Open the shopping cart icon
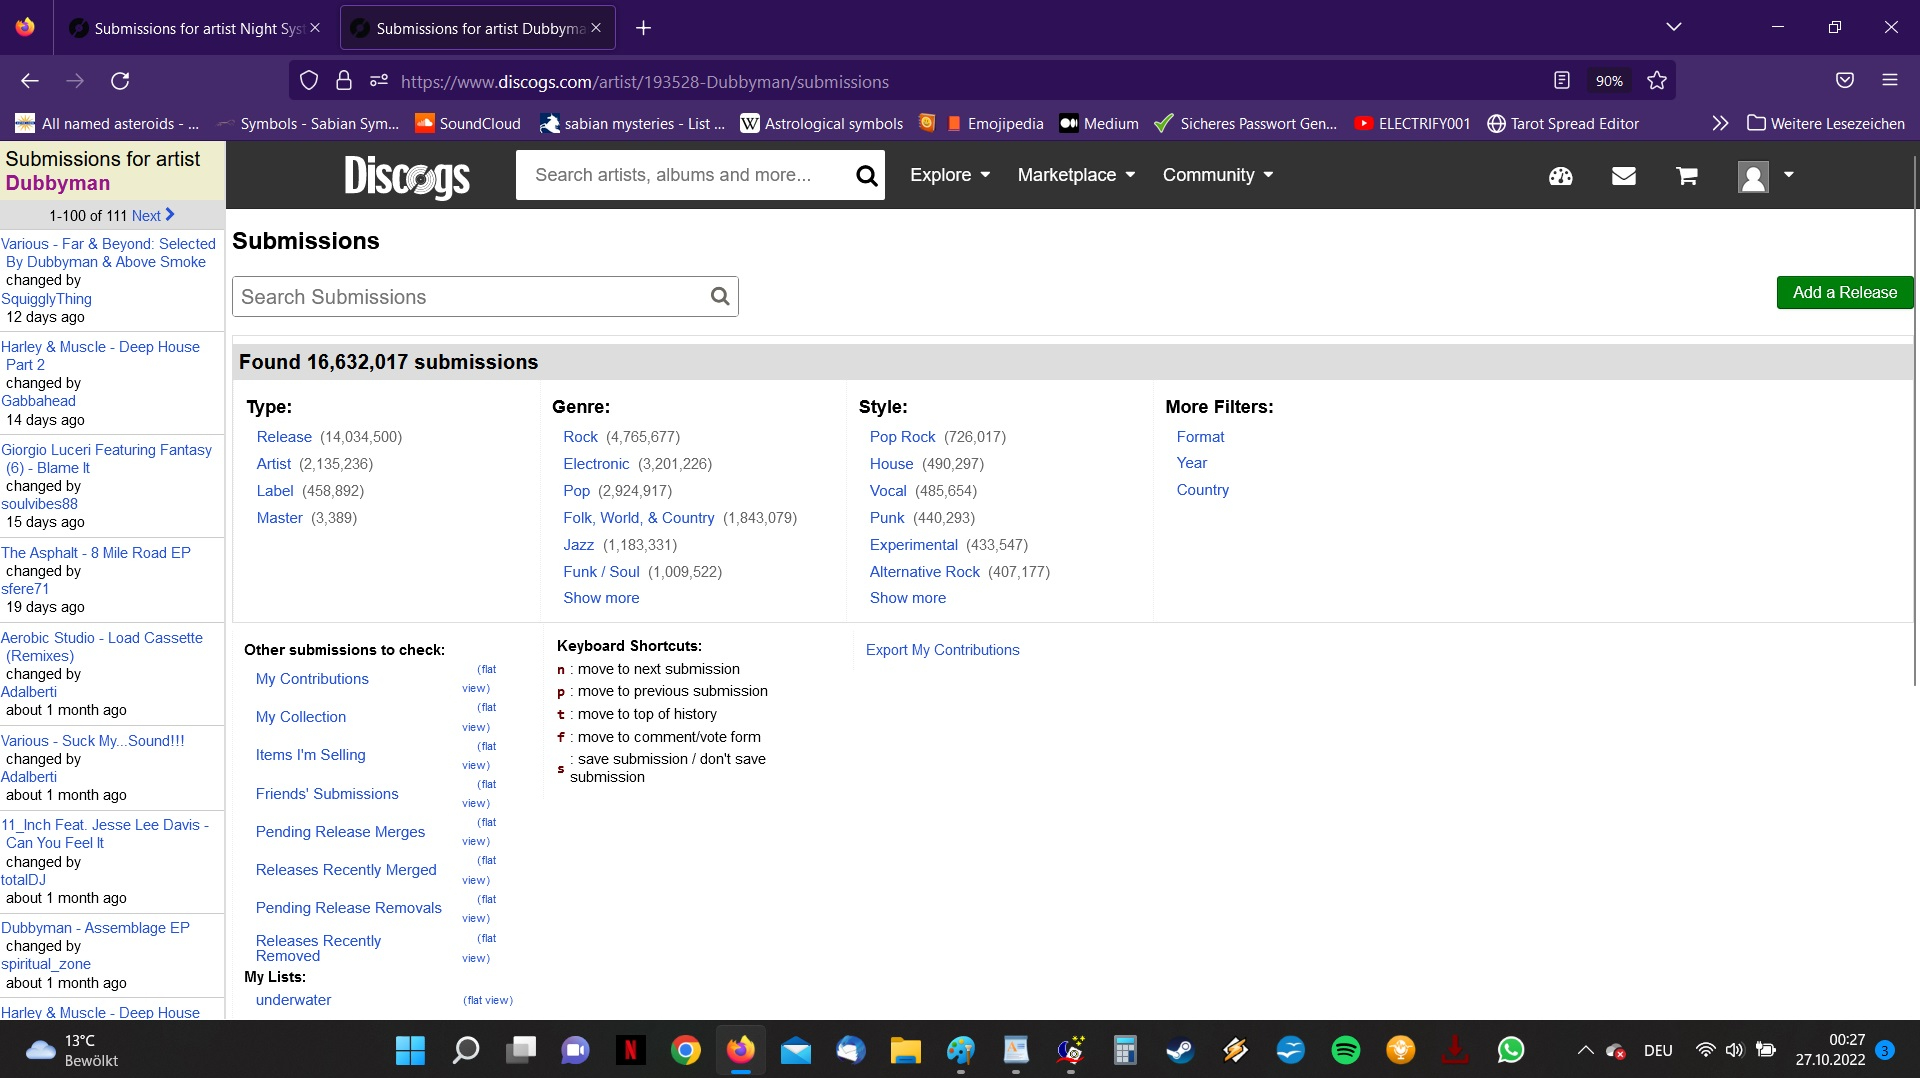 tap(1686, 176)
